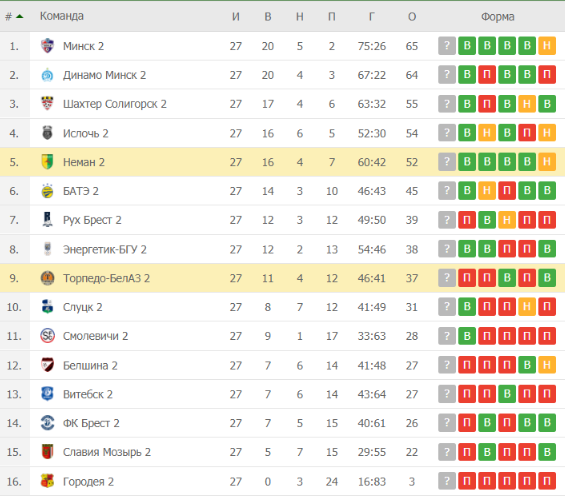Click the Форма column header
This screenshot has height=501, width=565.
498,17
